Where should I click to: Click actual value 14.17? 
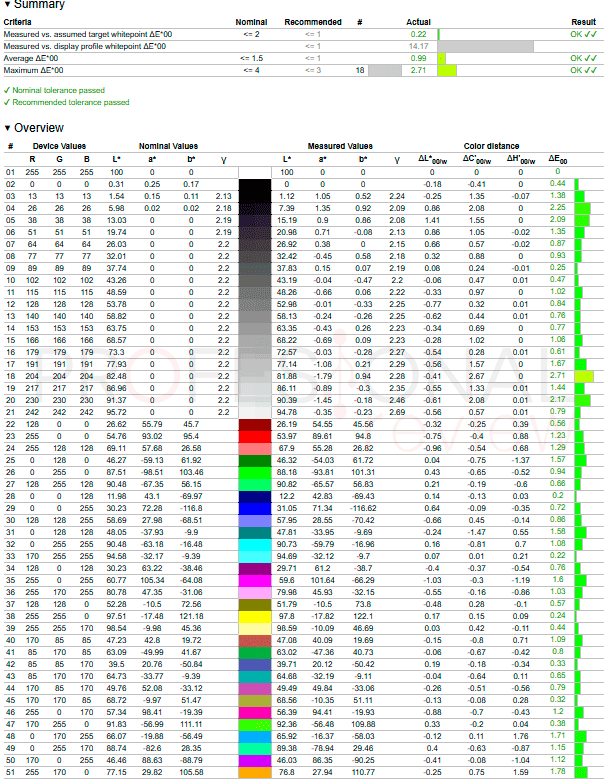[x=418, y=46]
